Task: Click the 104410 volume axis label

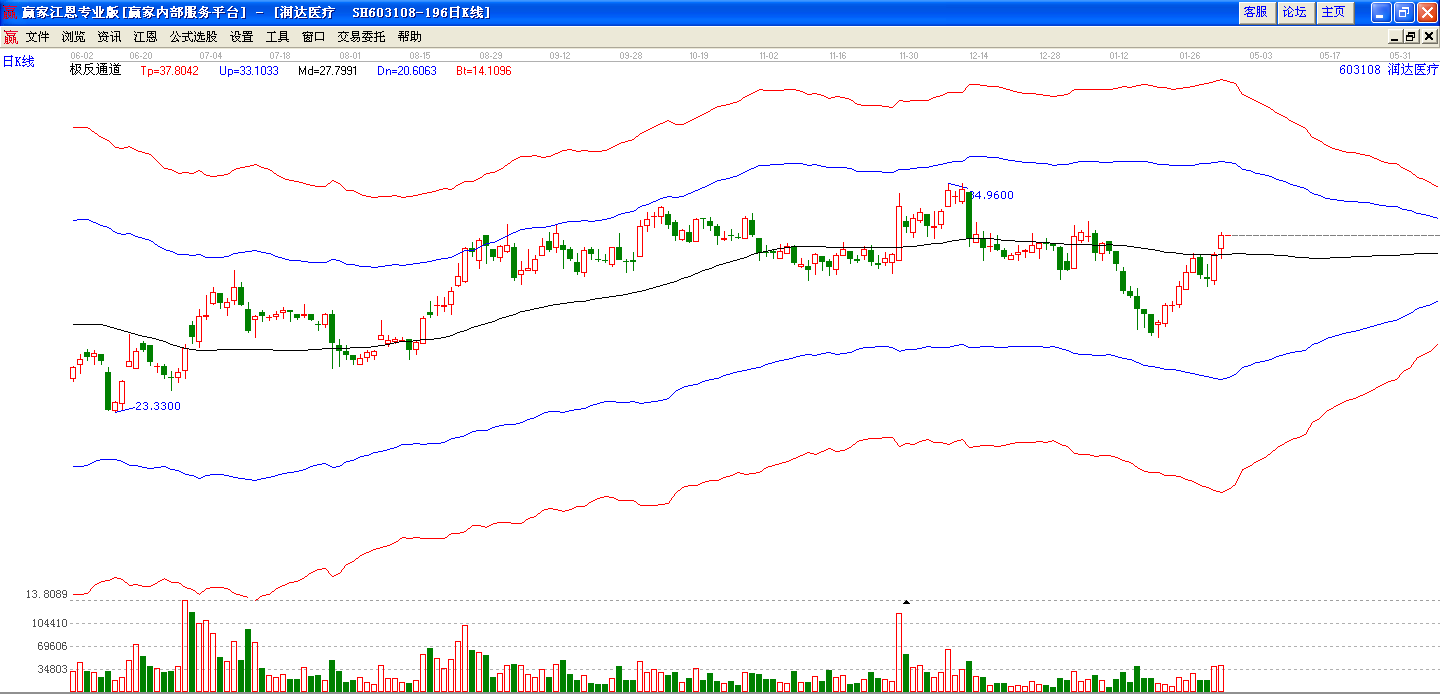Action: click(48, 623)
